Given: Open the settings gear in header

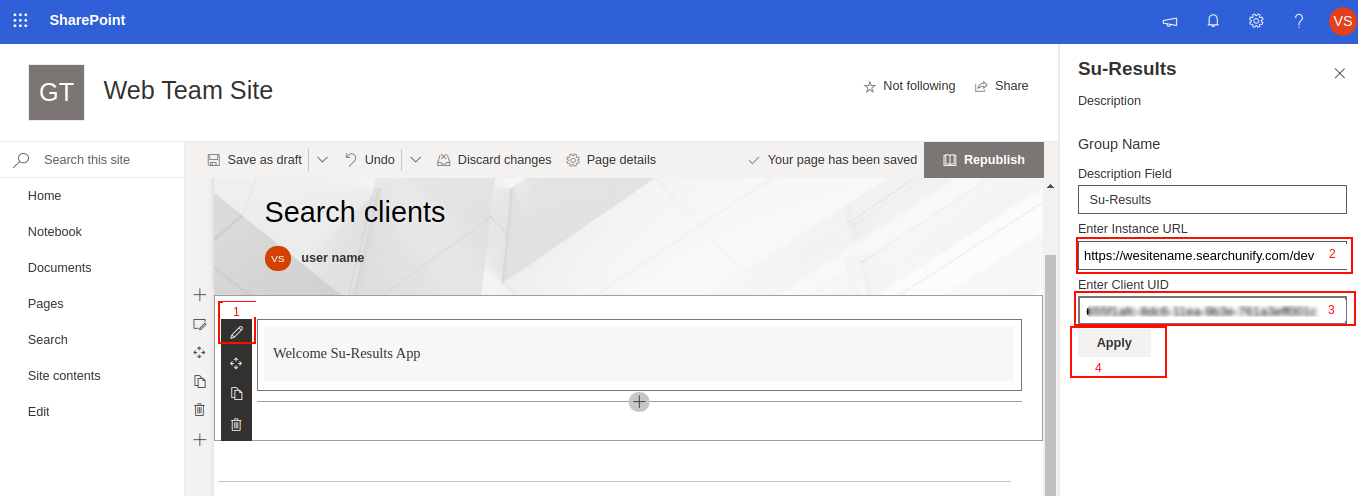Looking at the screenshot, I should point(1256,21).
